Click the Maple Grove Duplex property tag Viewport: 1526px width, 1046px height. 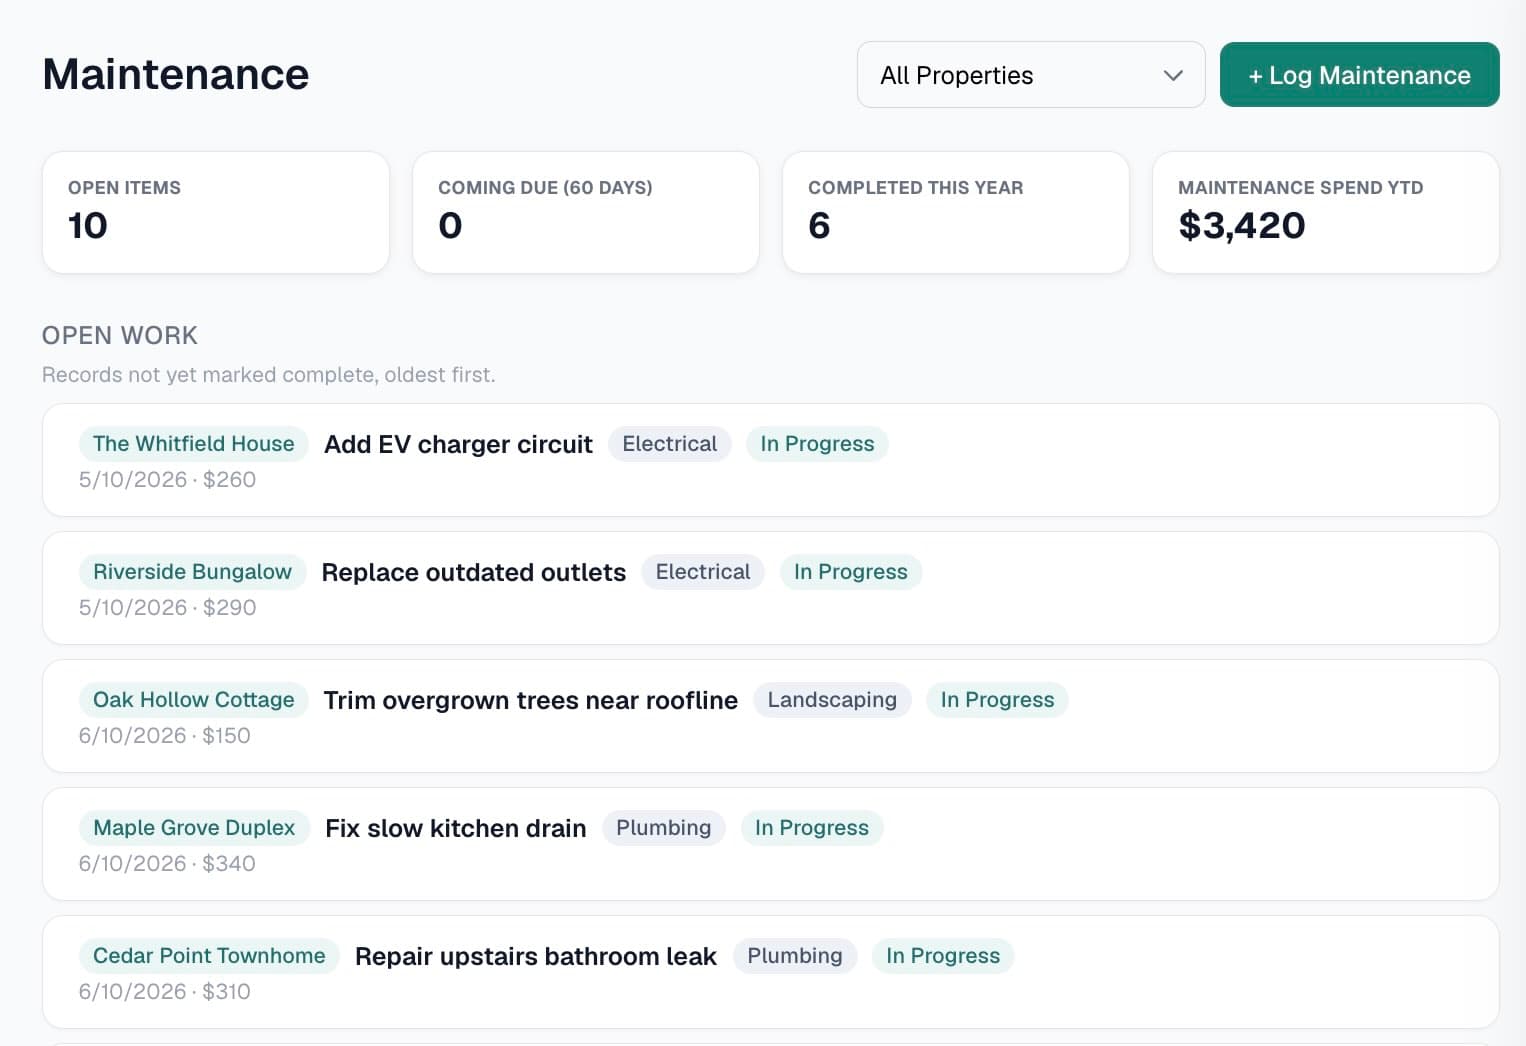coord(194,828)
